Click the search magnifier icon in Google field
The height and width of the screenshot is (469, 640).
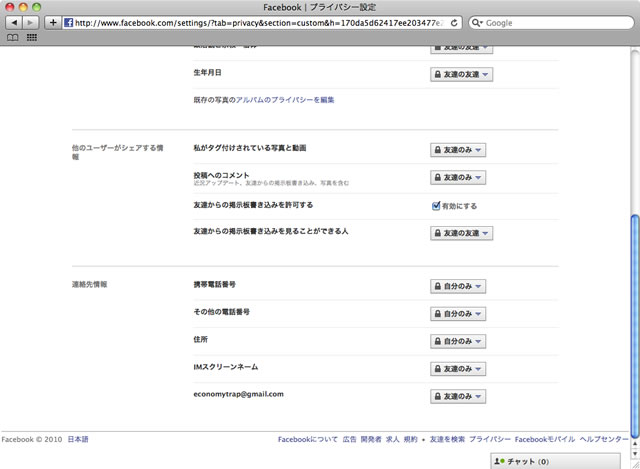[477, 23]
